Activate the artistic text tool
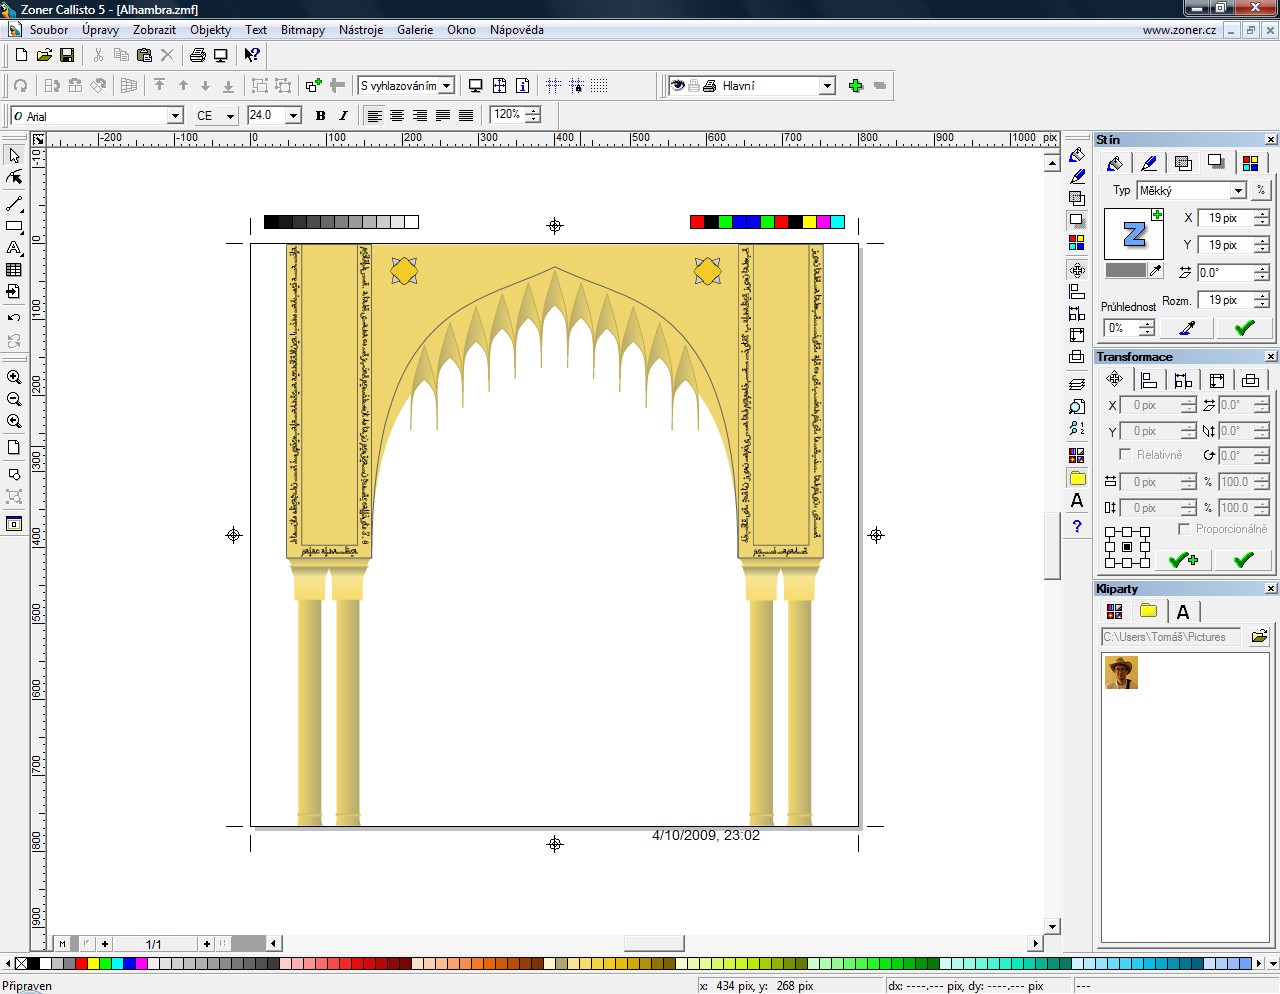 pyautogui.click(x=14, y=248)
